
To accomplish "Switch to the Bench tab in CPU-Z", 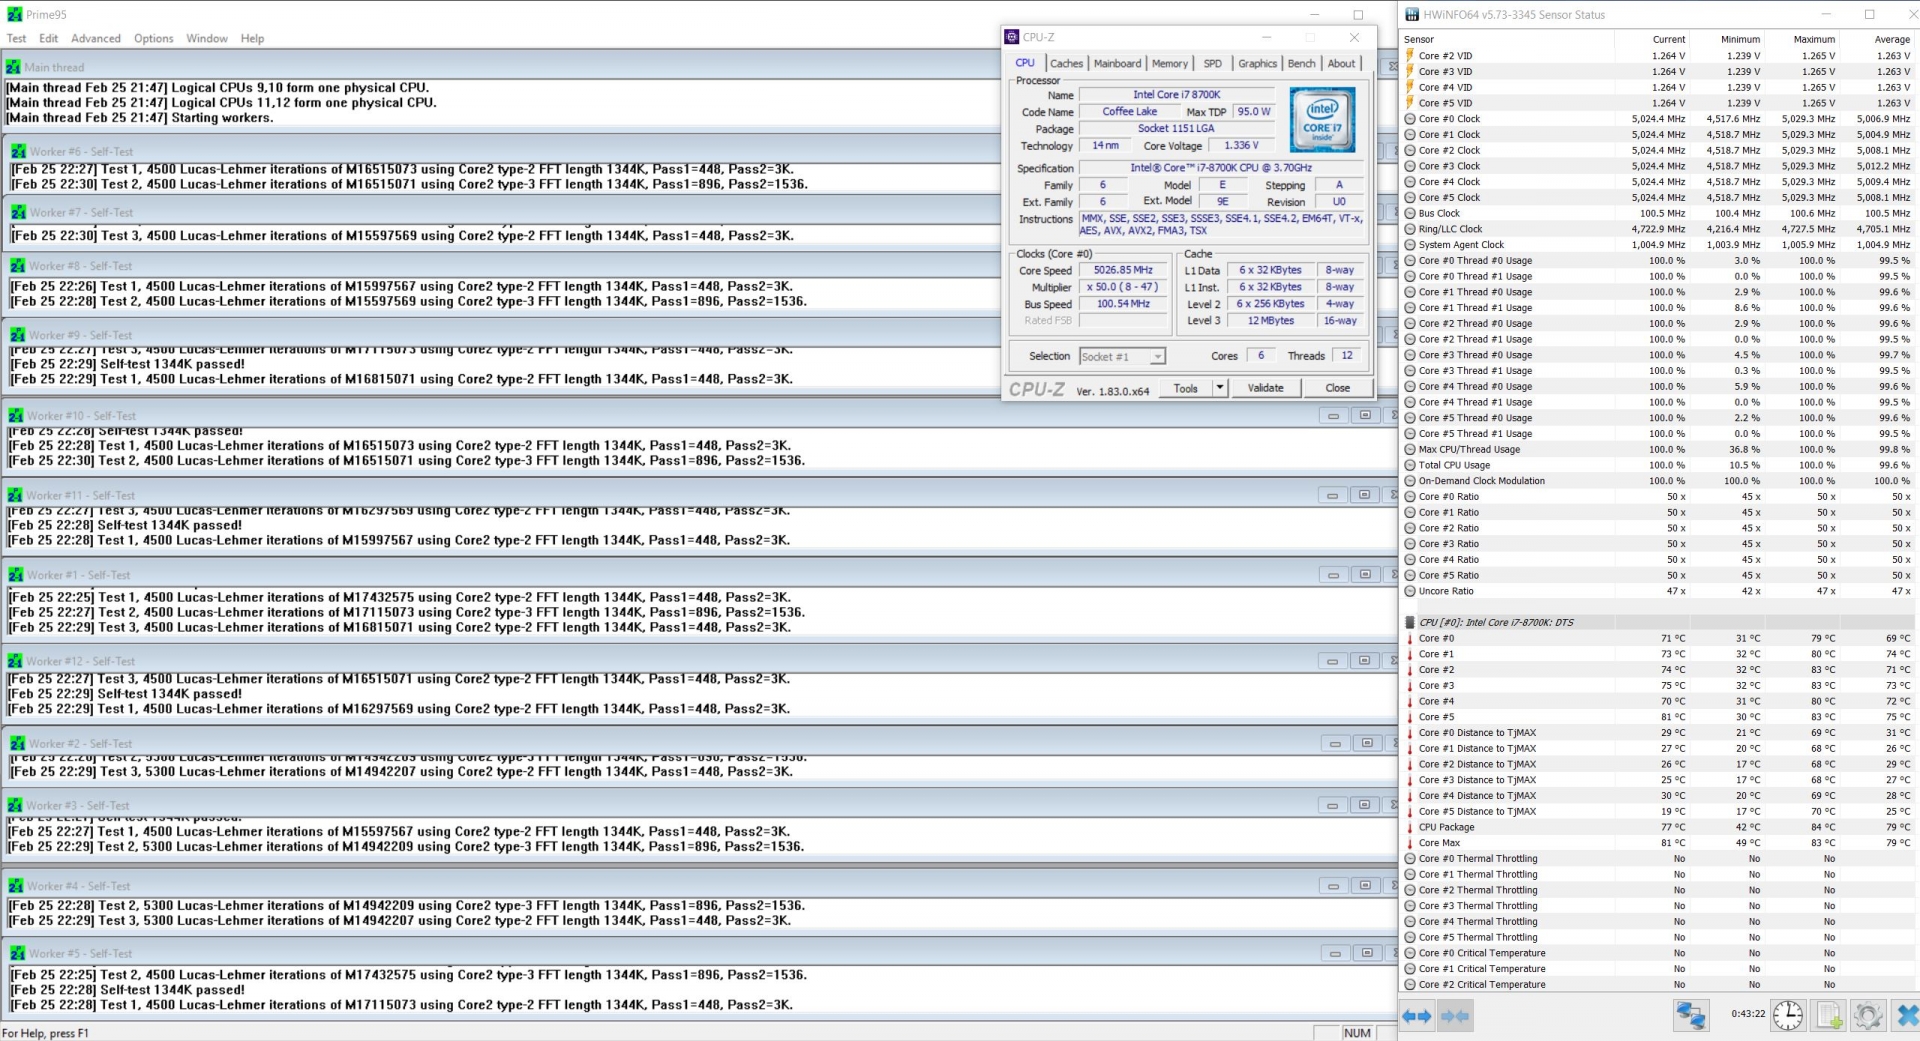I will tap(1301, 63).
